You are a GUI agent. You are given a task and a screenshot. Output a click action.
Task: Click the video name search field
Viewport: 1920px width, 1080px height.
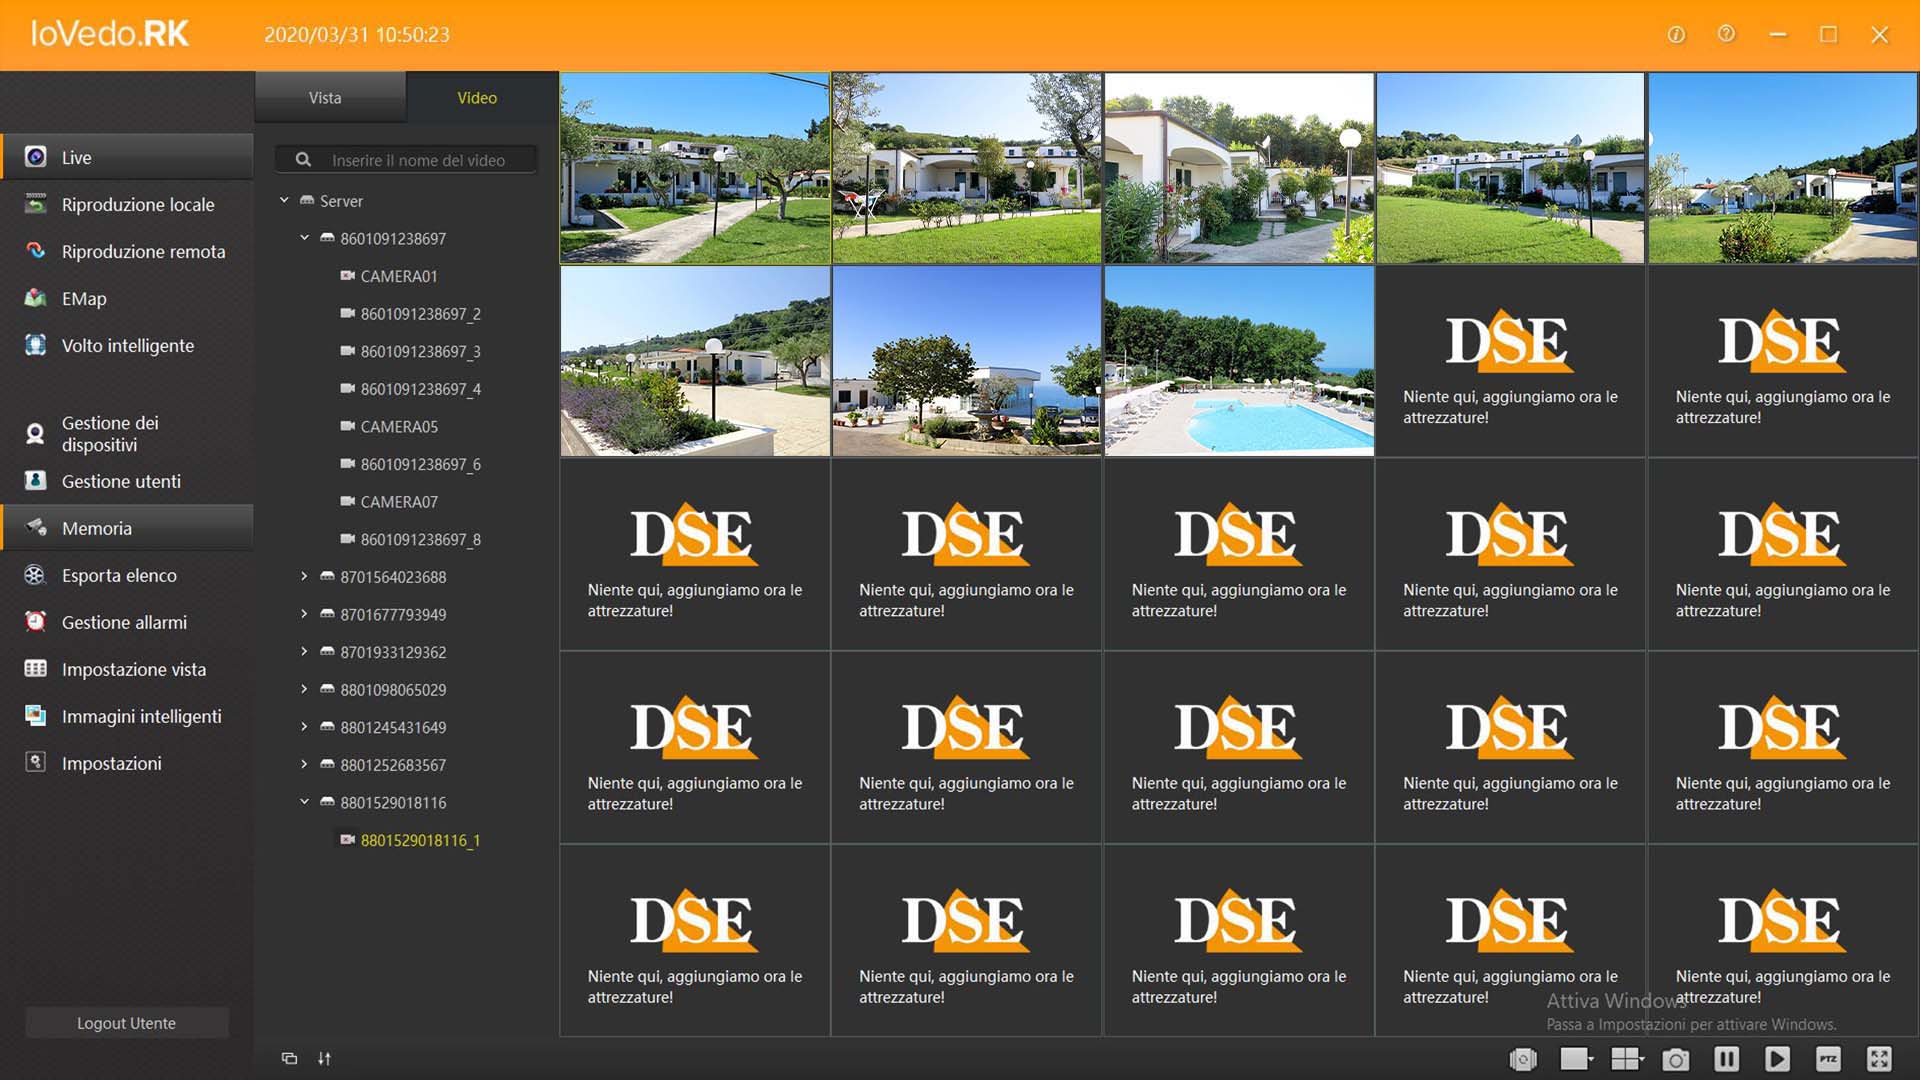(418, 160)
